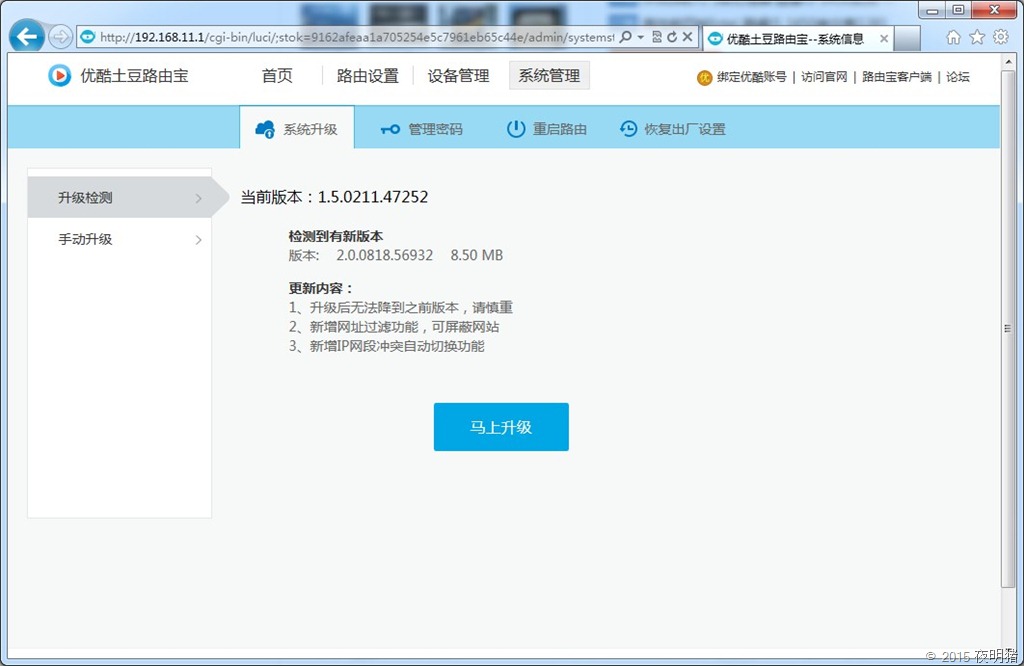
Task: Open the favorites star icon
Action: (x=977, y=37)
